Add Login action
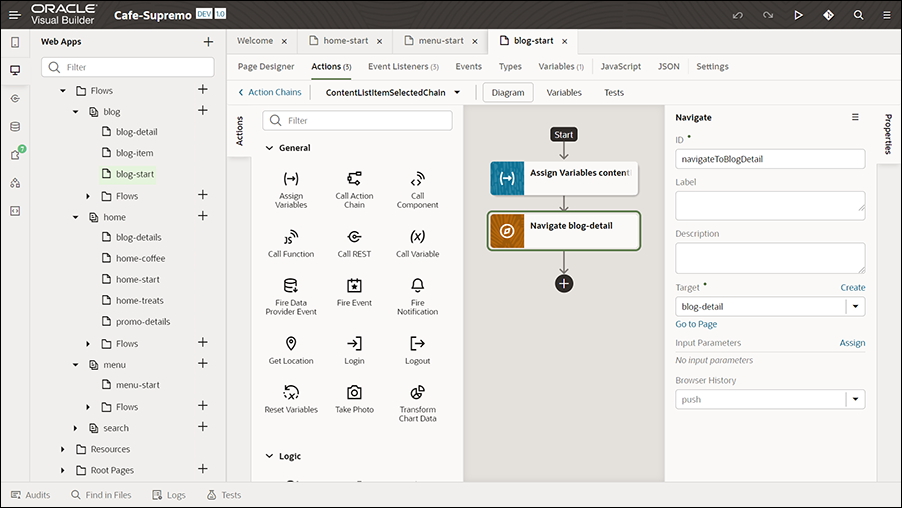The image size is (902, 508). [354, 350]
